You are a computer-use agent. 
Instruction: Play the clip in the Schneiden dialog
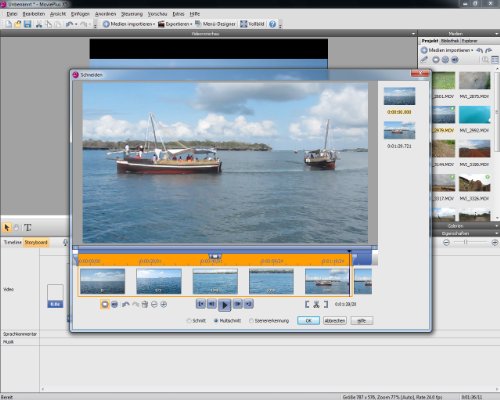click(x=224, y=305)
